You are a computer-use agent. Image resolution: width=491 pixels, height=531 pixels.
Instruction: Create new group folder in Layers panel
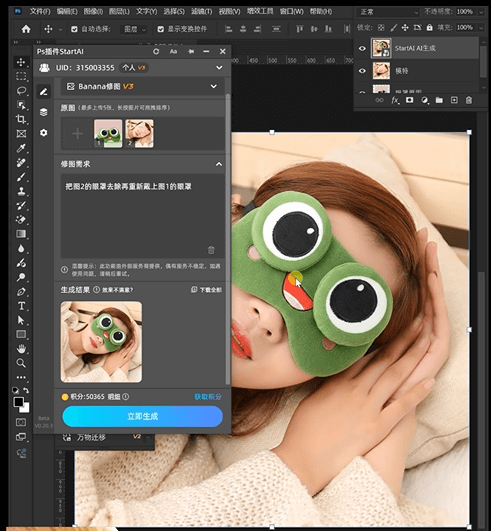coord(439,100)
